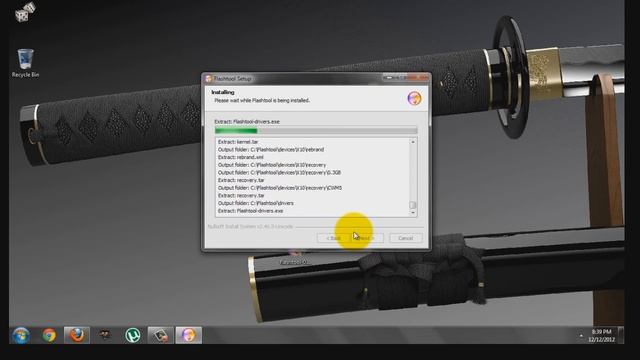Launch Google Chrome from the taskbar
The height and width of the screenshot is (360, 640).
tap(49, 335)
